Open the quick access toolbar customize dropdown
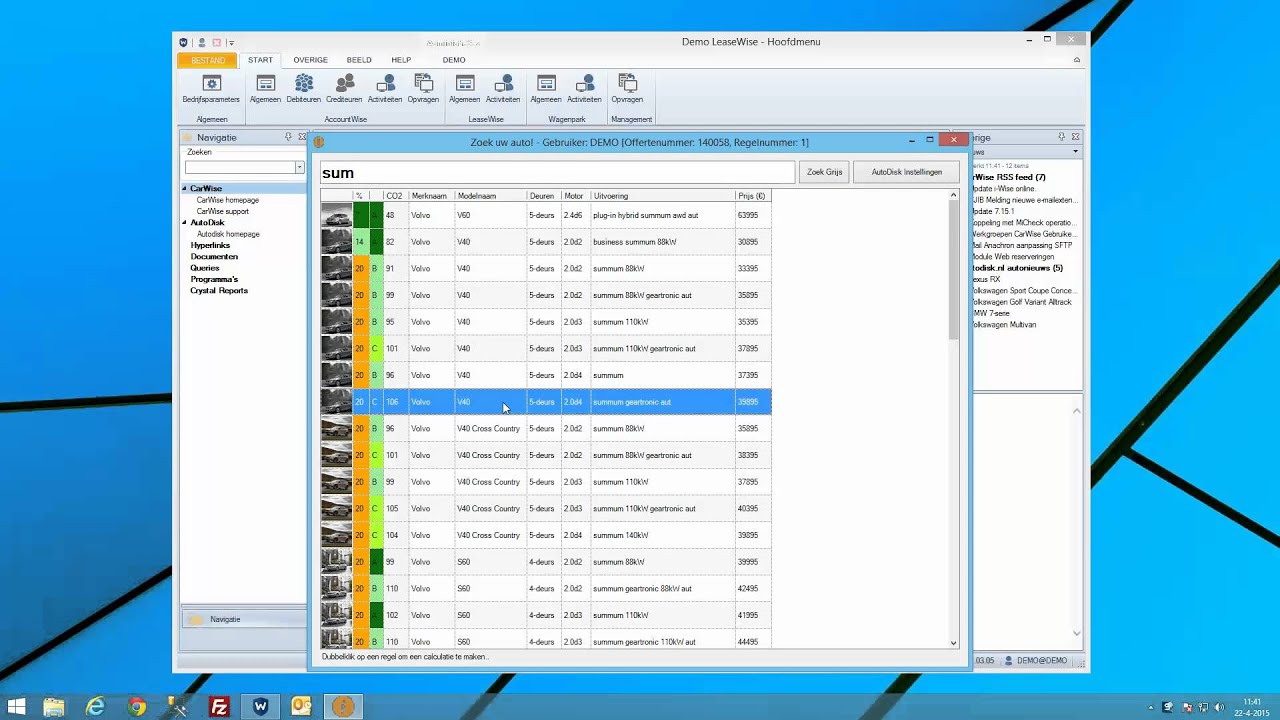1280x720 pixels. coord(231,42)
